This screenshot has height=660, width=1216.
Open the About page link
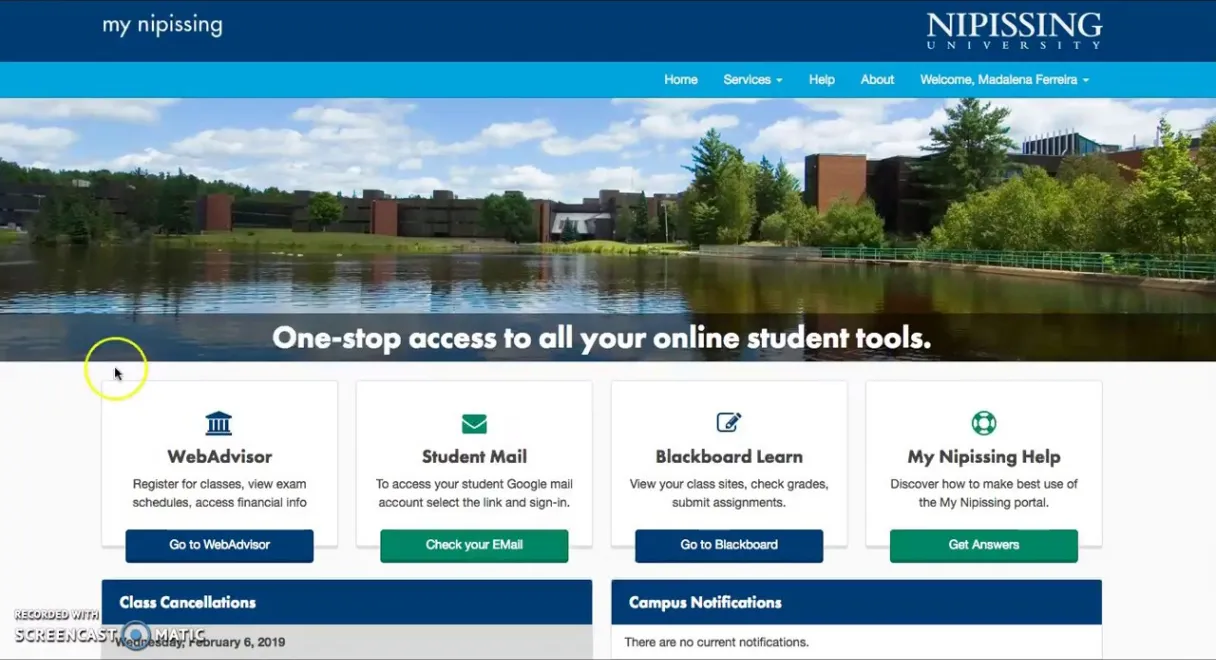pos(878,80)
